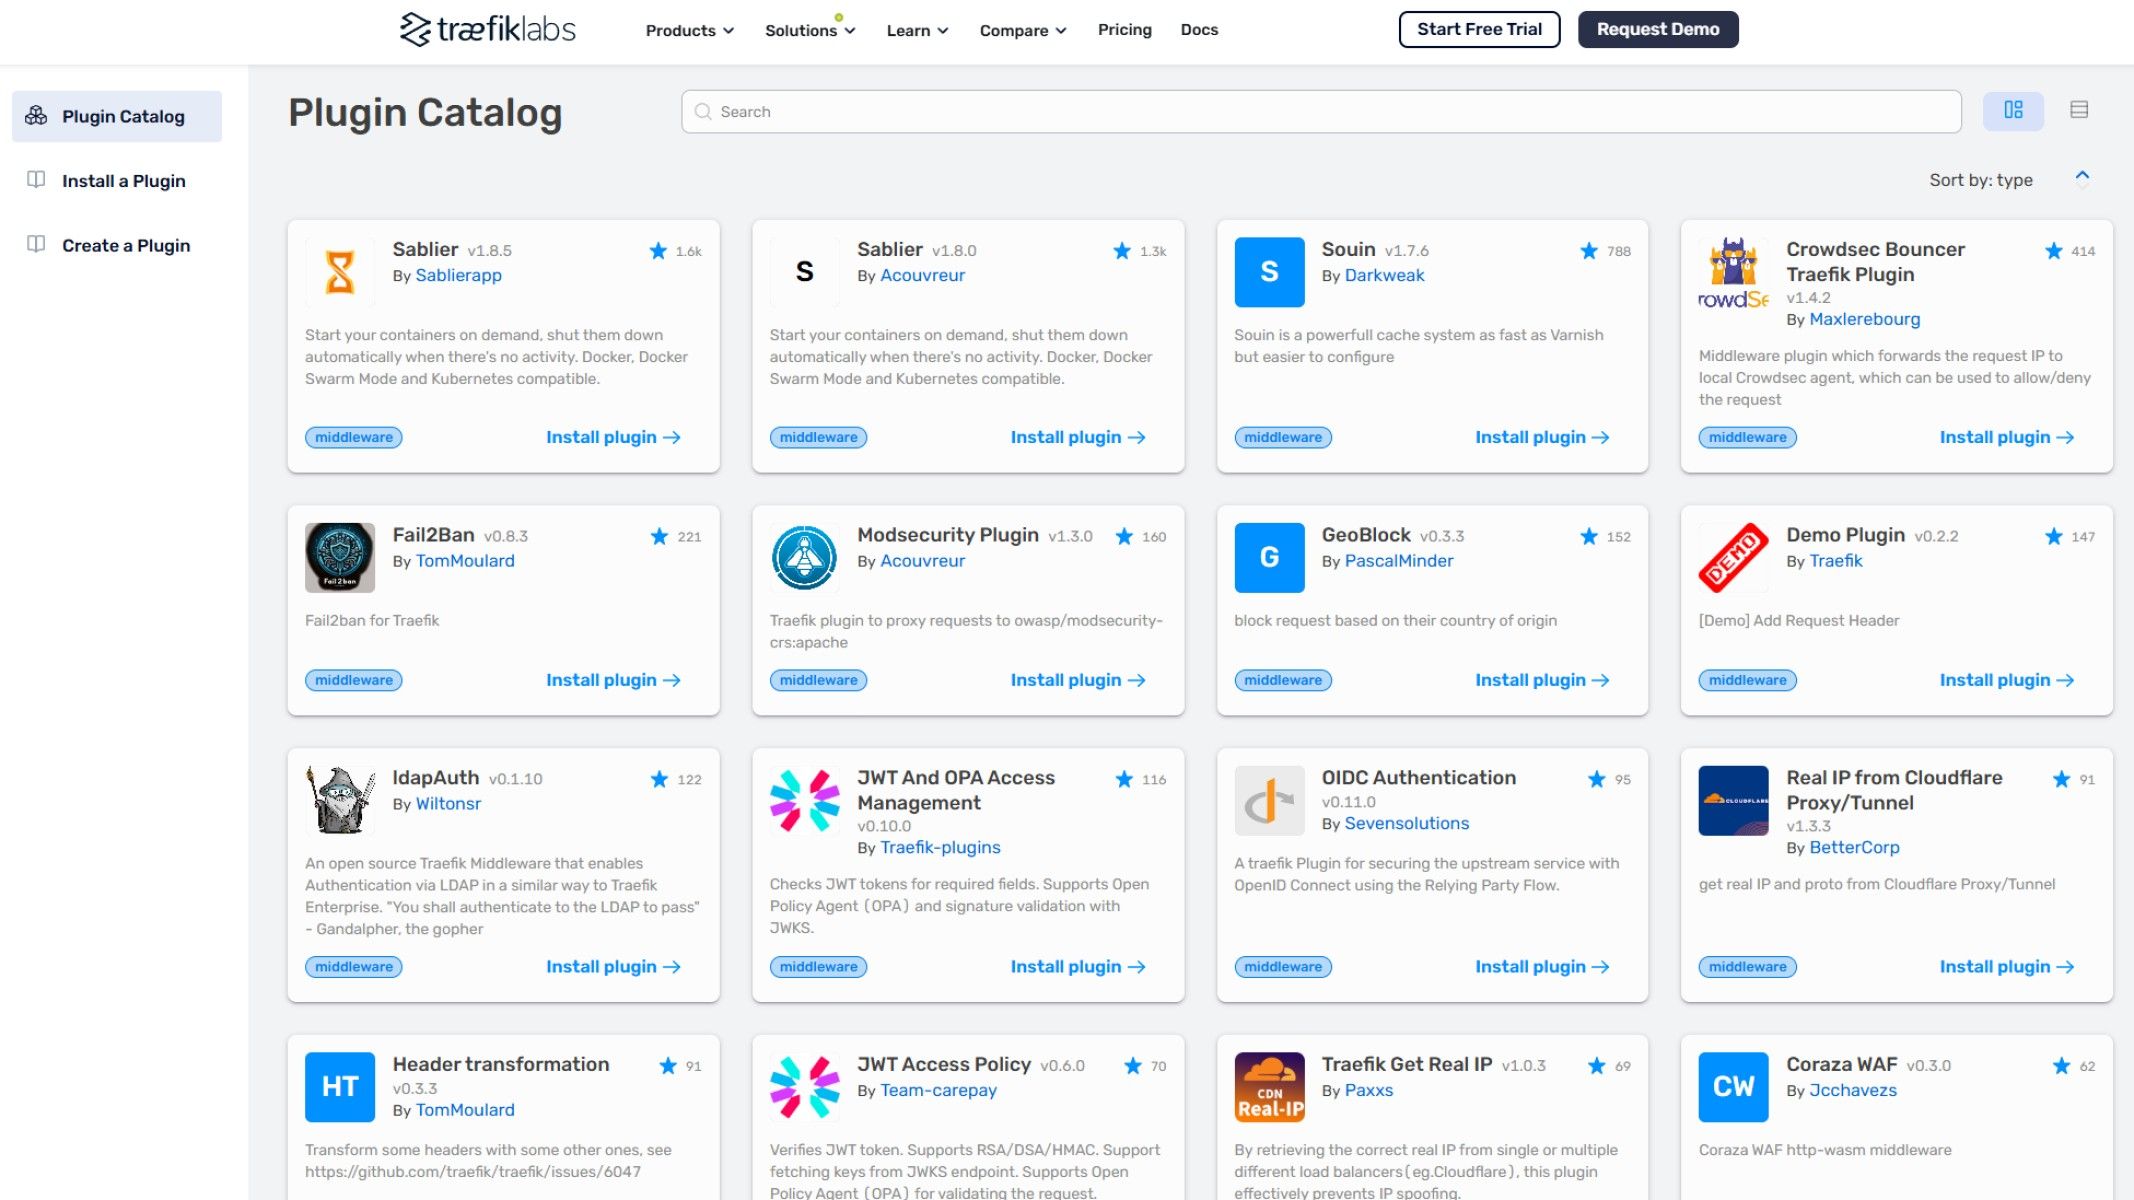The image size is (2134, 1200).
Task: Select Plugin Catalog in the sidebar
Action: point(117,116)
